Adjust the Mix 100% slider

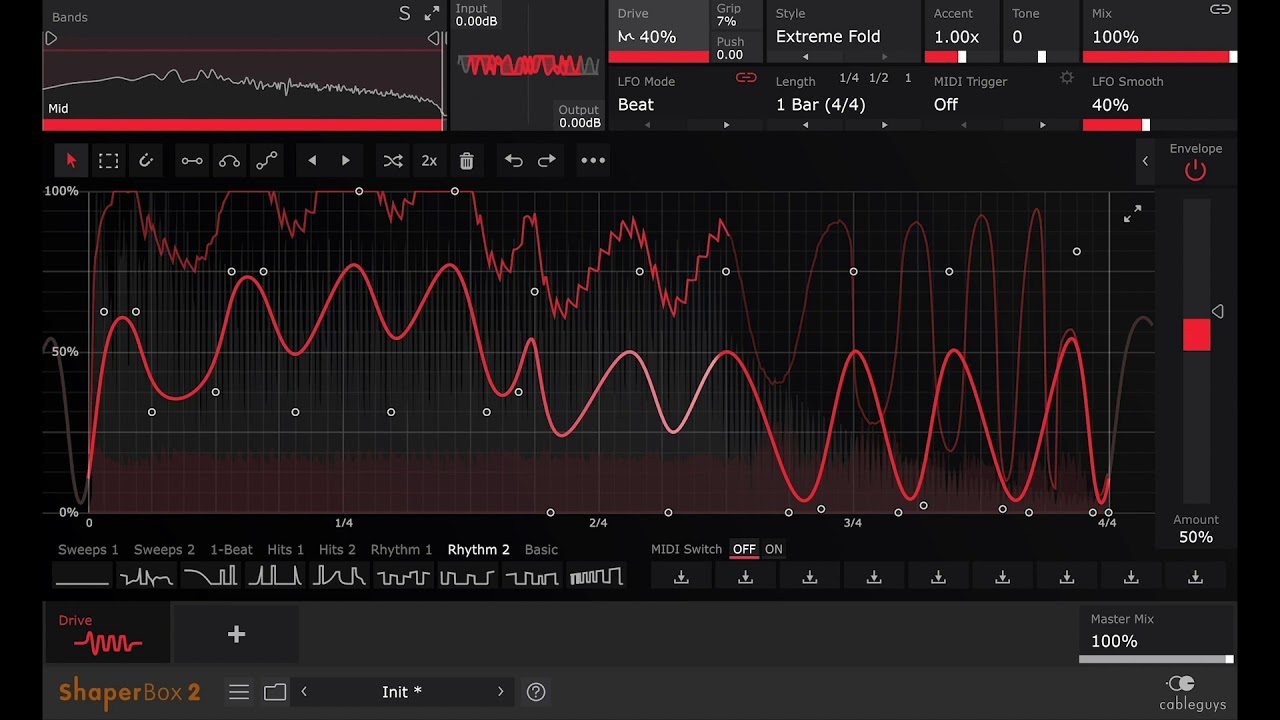point(1160,57)
